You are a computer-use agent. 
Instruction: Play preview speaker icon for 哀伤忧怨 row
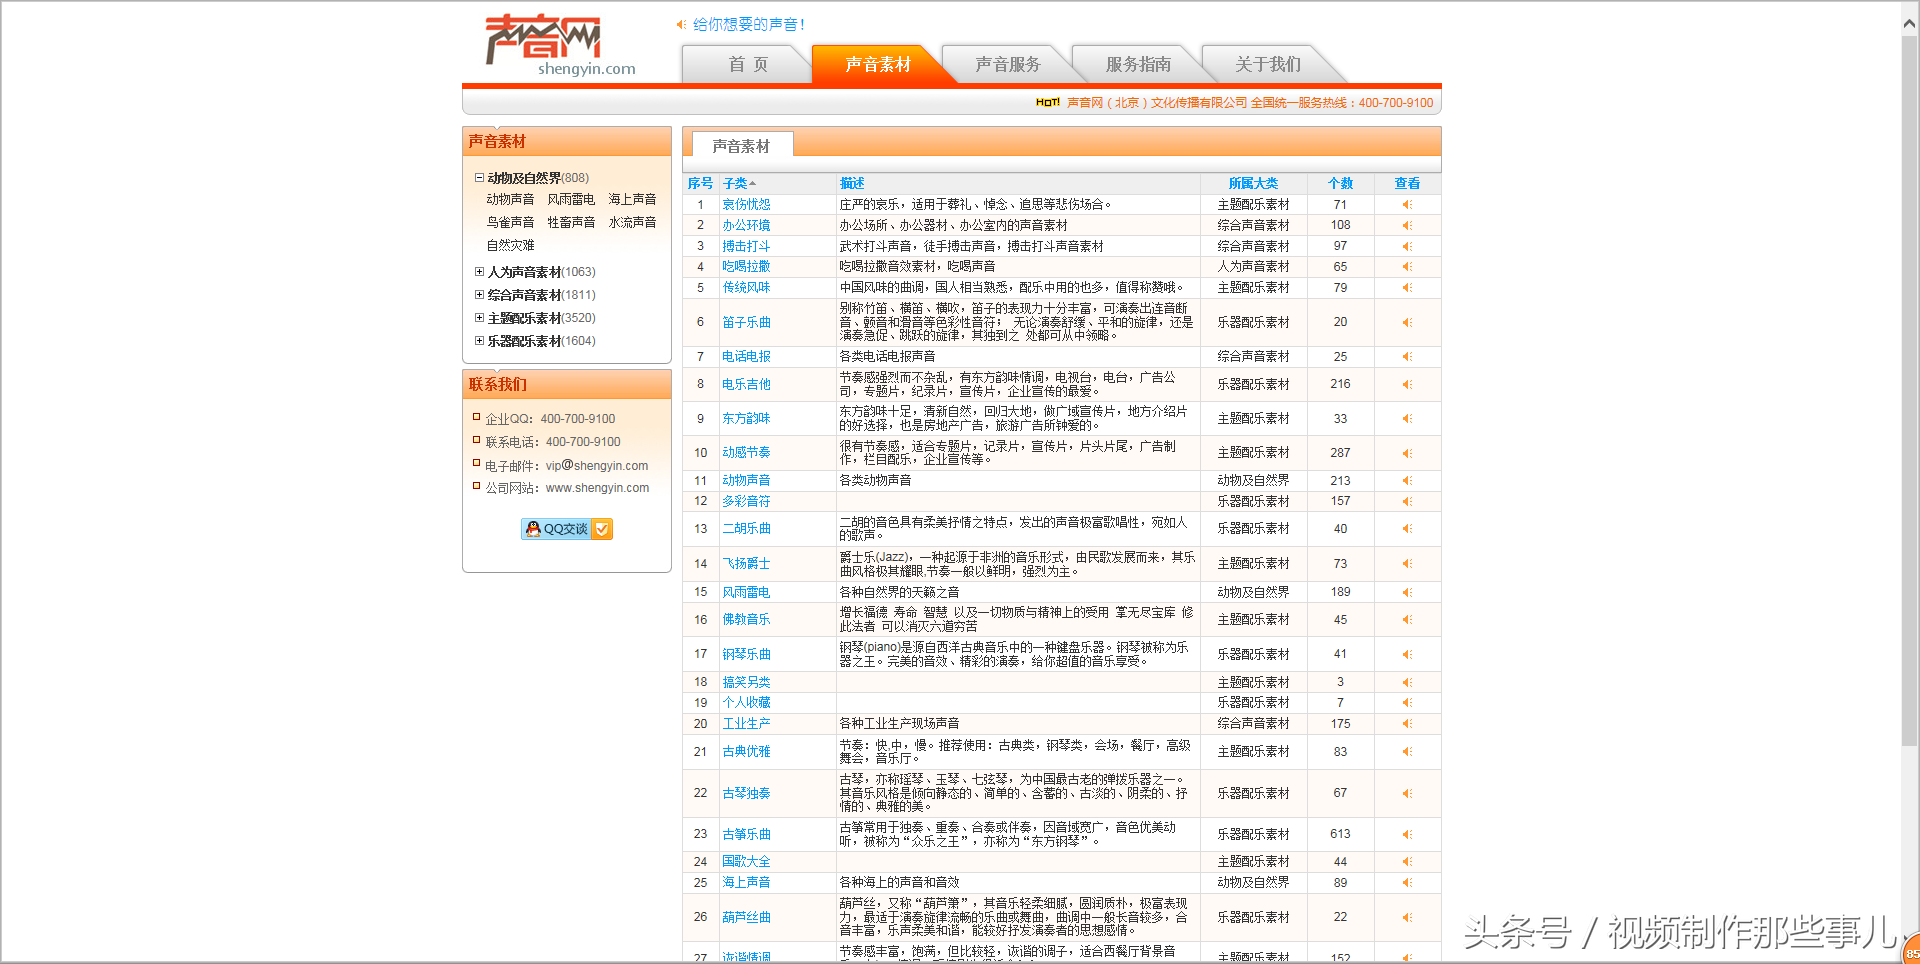[x=1407, y=205]
